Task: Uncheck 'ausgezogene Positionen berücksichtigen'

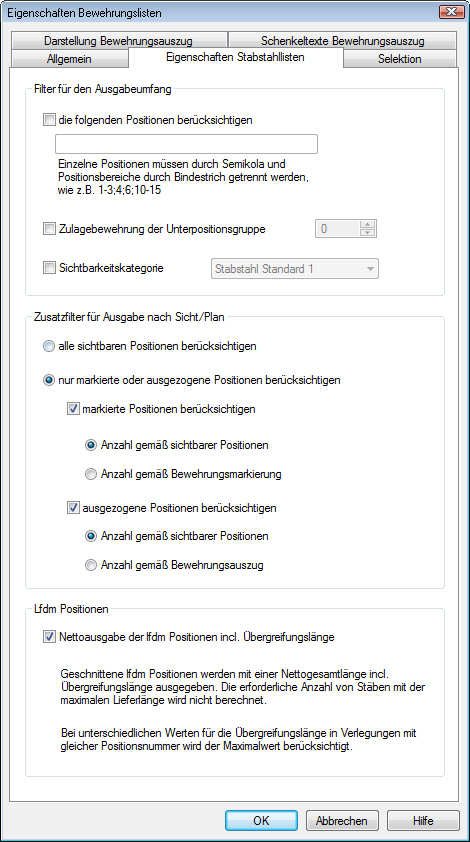Action: coord(73,507)
